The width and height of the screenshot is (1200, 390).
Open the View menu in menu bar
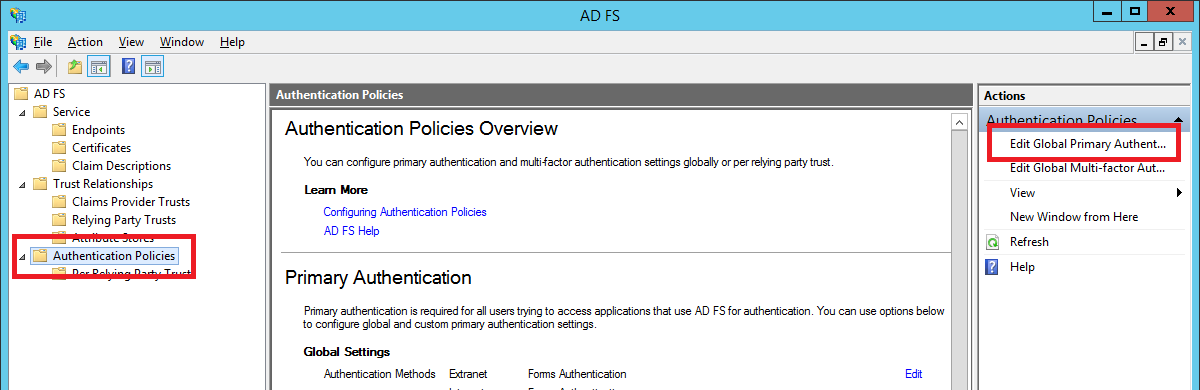[131, 42]
